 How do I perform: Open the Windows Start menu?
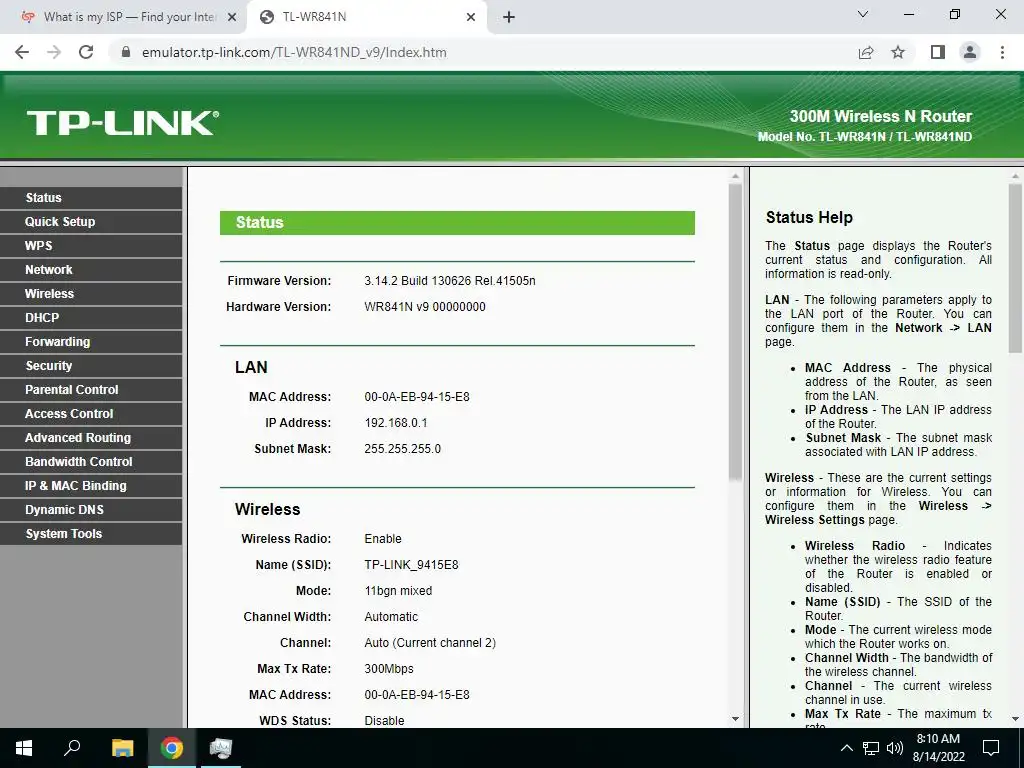[24, 748]
